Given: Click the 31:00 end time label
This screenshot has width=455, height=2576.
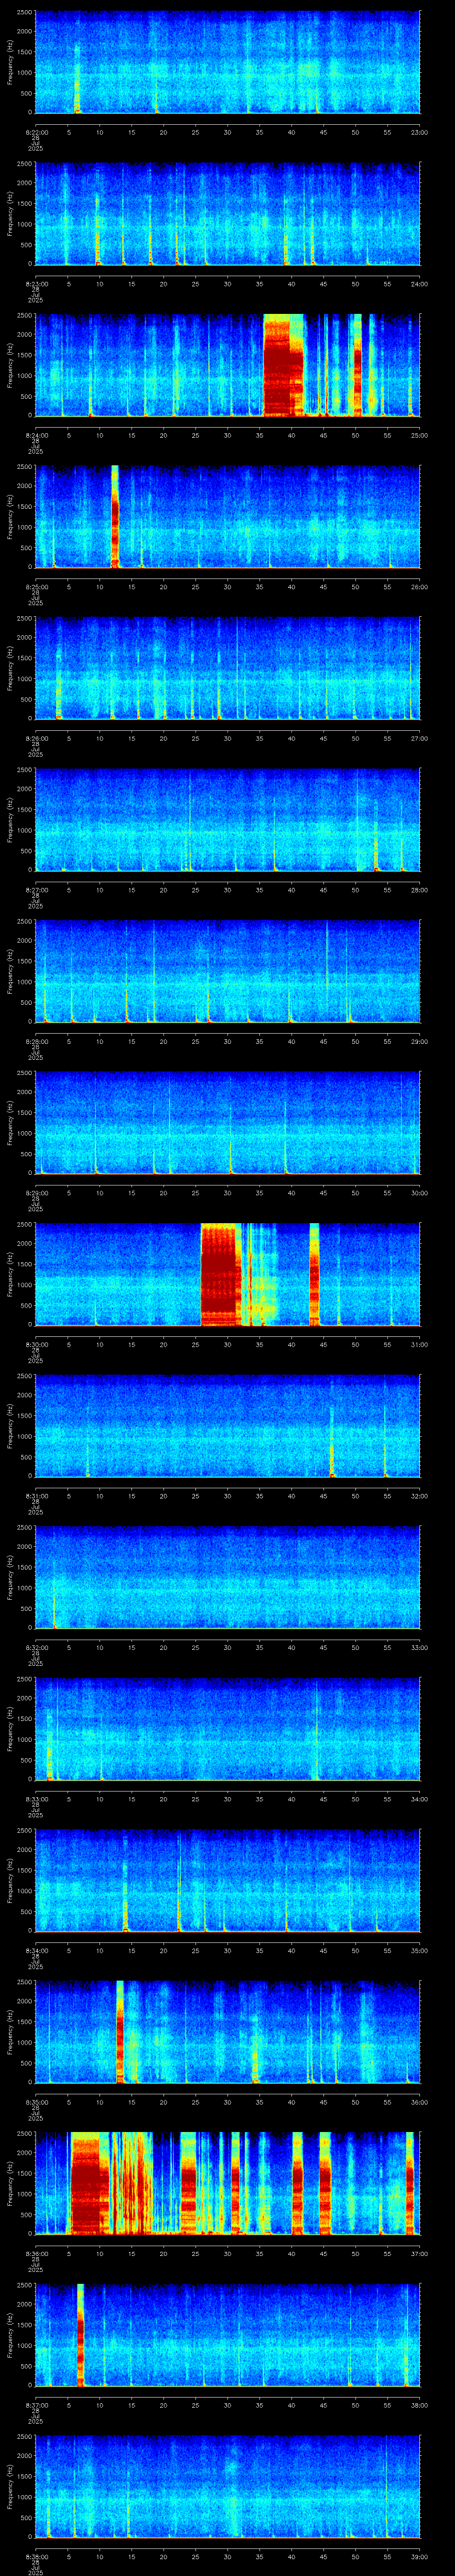Looking at the screenshot, I should pos(419,1344).
